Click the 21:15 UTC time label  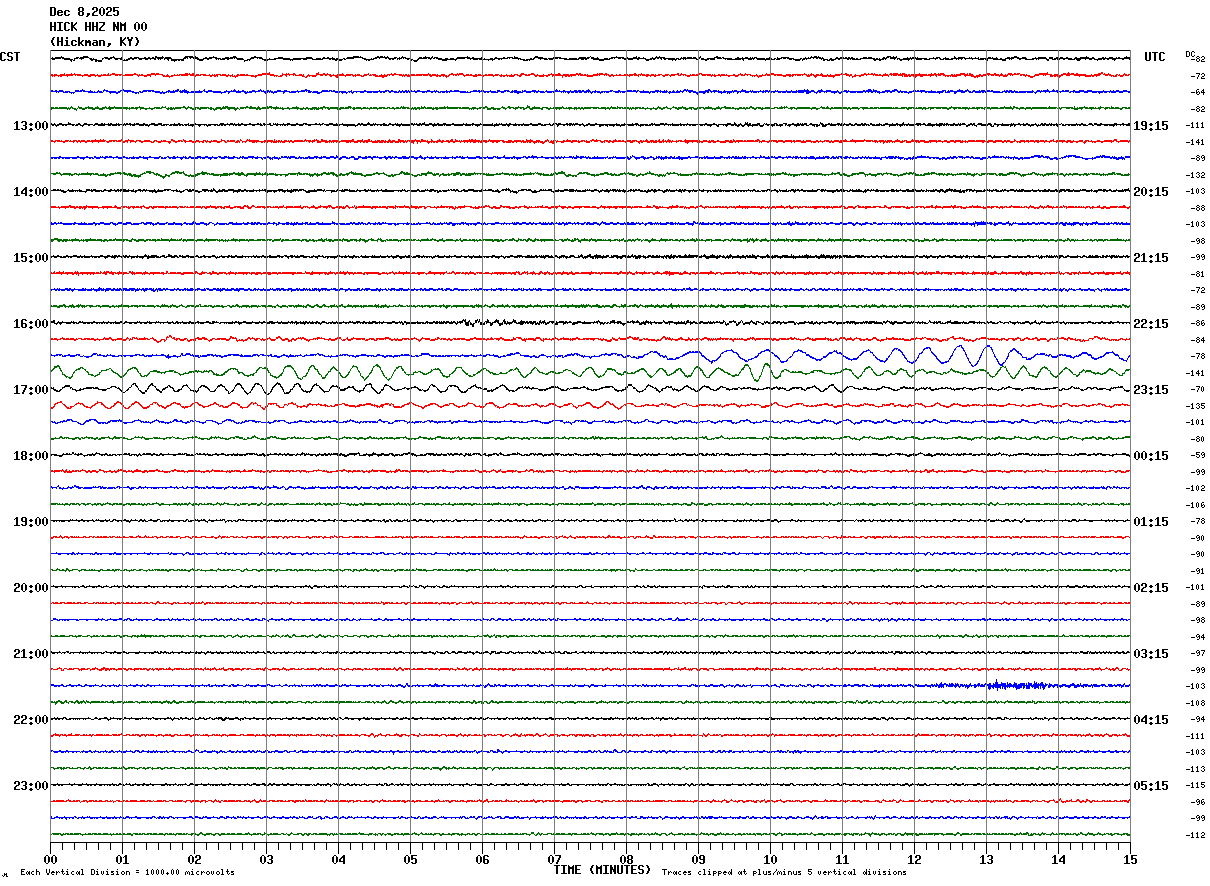pos(1151,258)
